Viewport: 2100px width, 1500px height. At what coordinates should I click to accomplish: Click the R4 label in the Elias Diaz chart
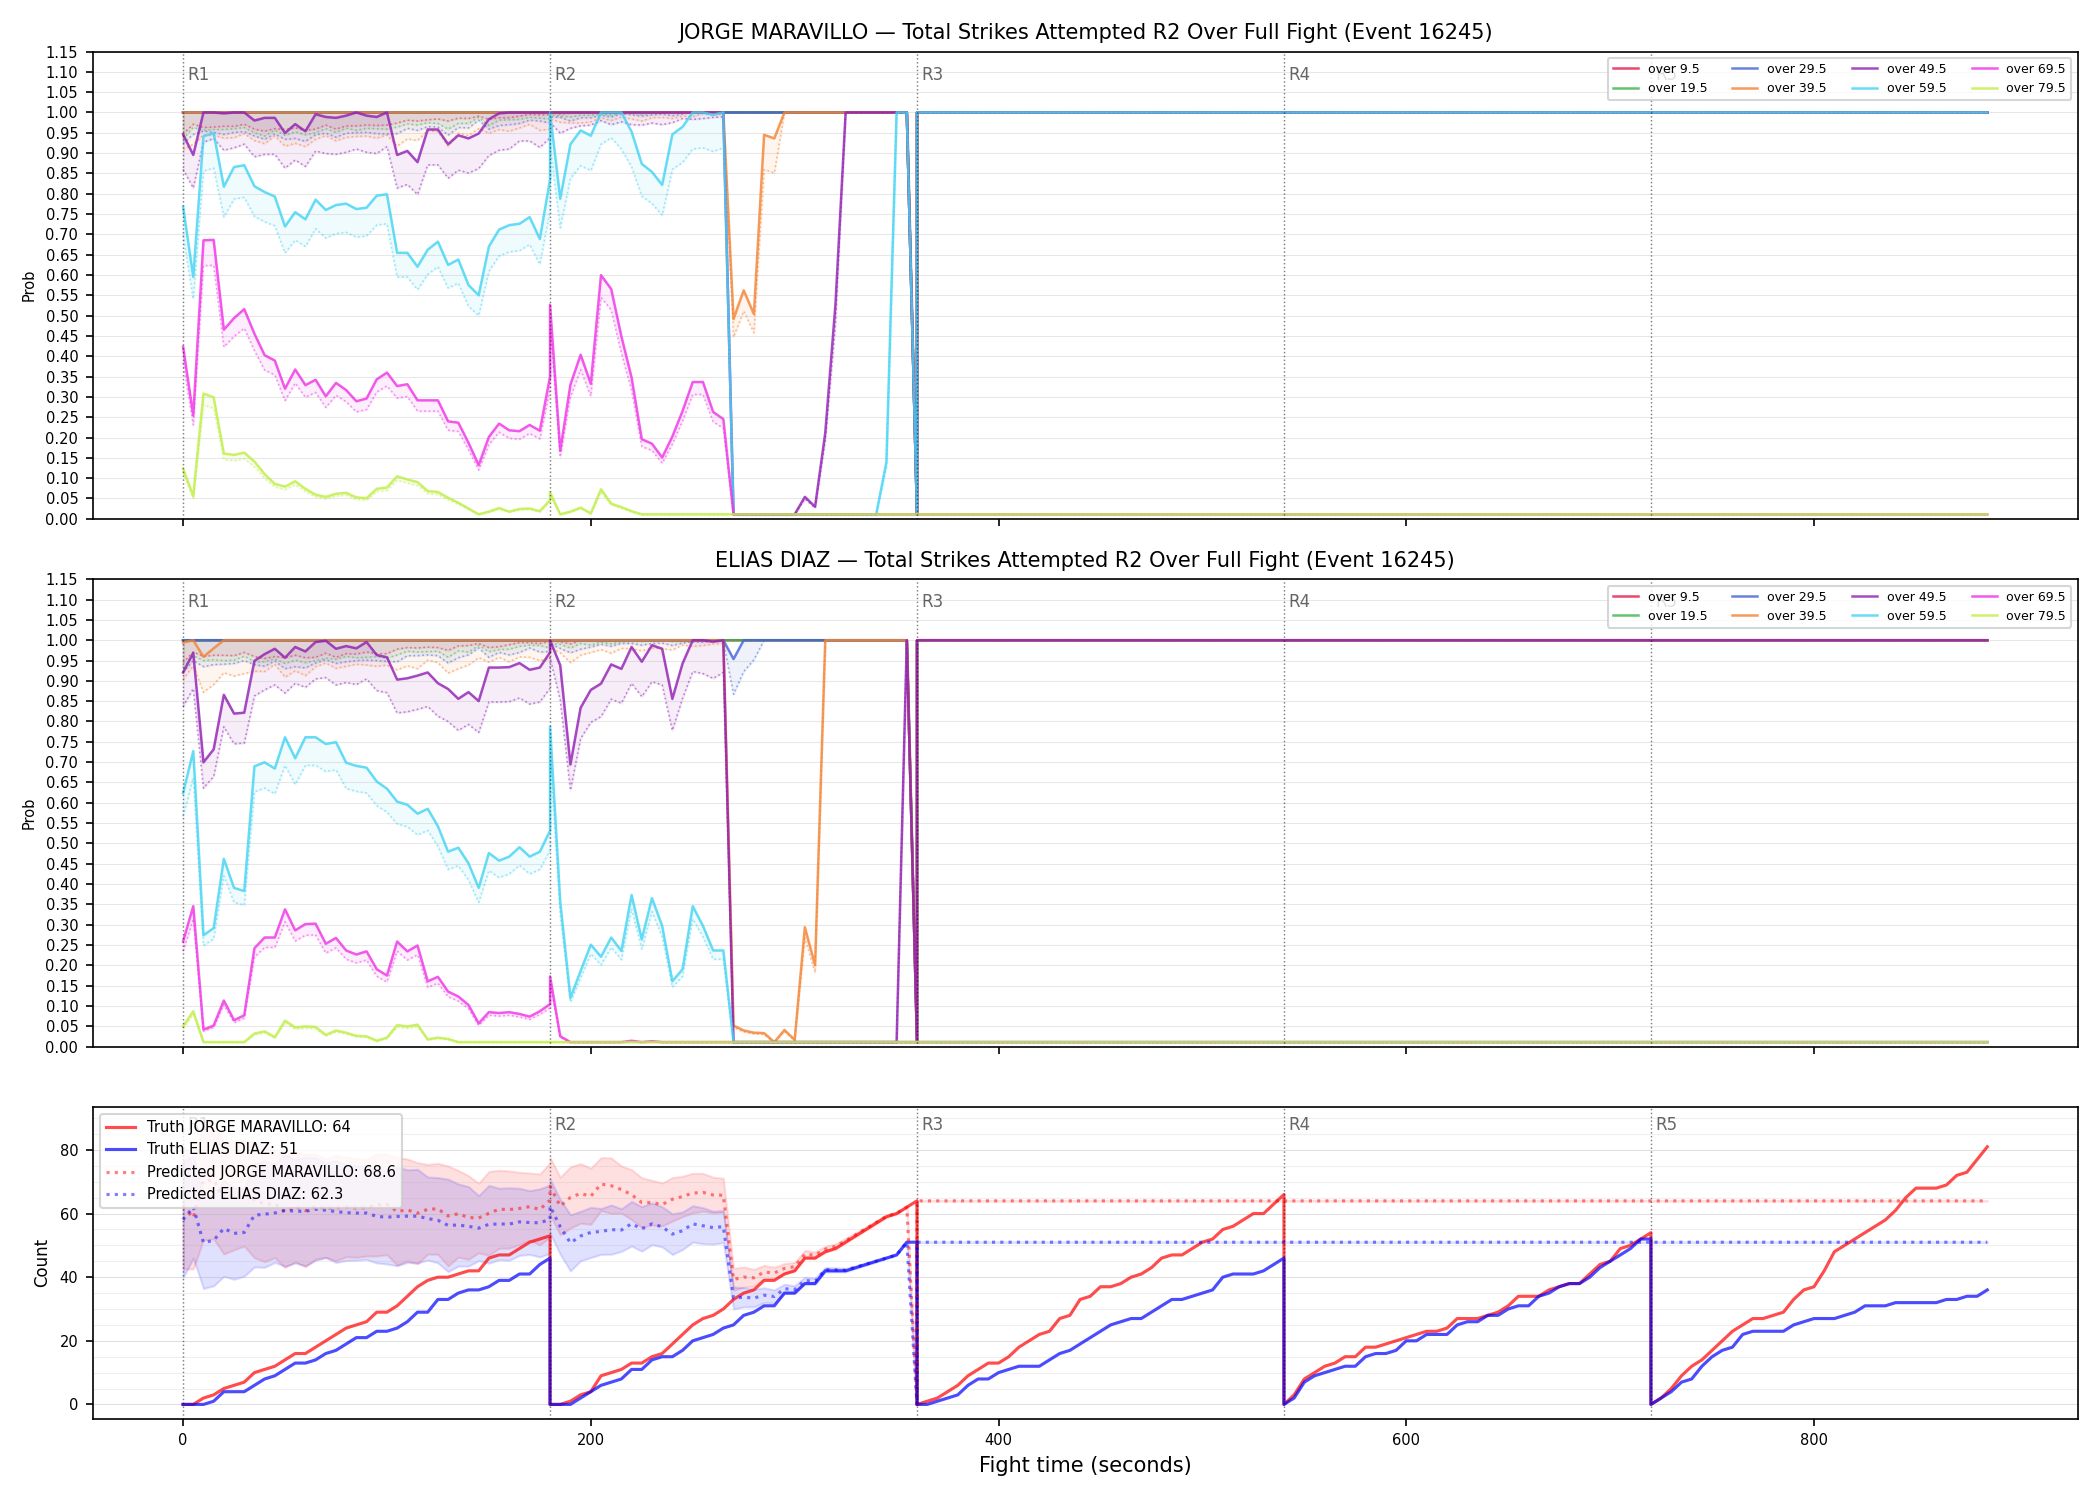pyautogui.click(x=1299, y=601)
